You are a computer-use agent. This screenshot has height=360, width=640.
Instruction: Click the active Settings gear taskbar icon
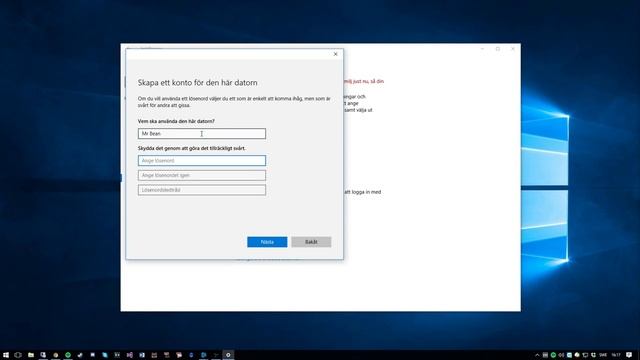(228, 355)
